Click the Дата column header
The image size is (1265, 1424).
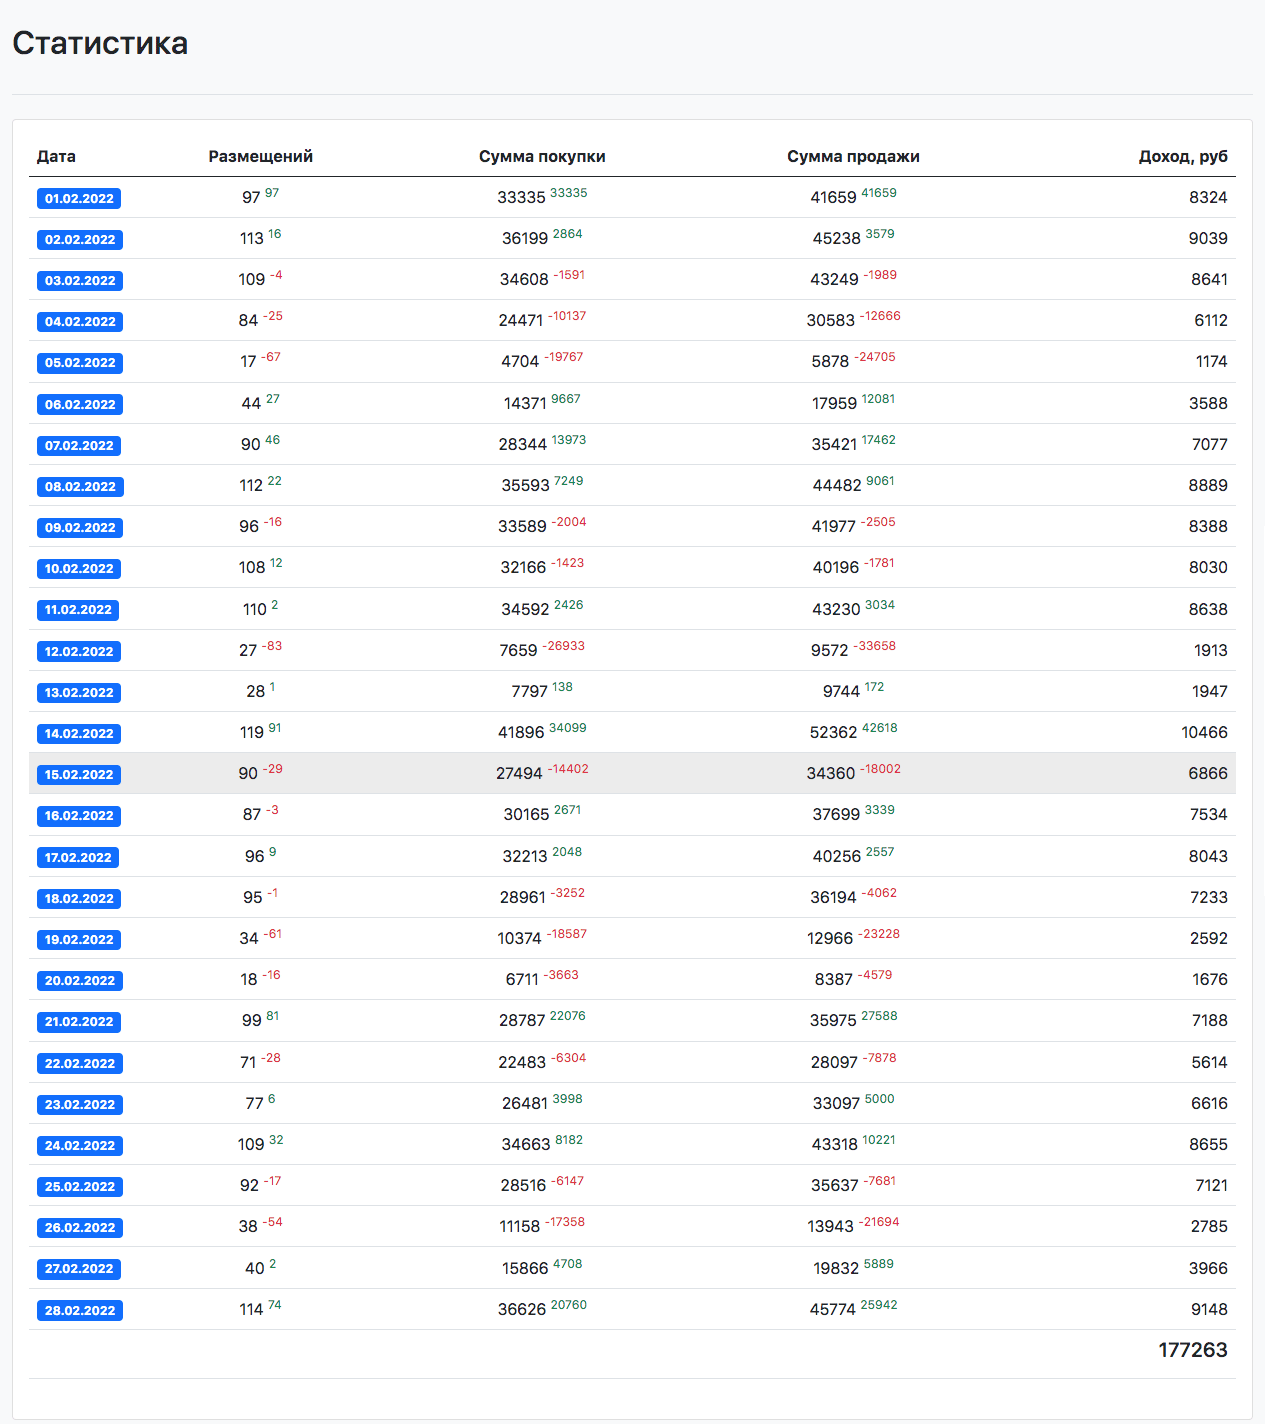56,156
